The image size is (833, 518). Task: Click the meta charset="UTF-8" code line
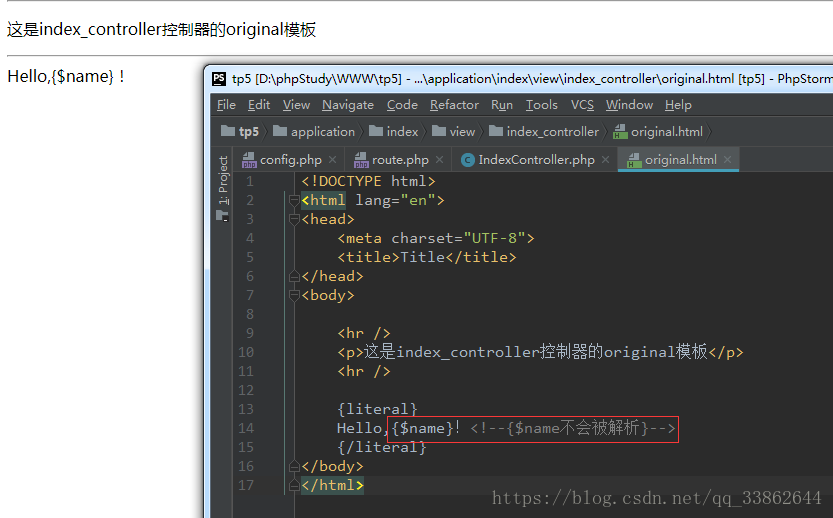(436, 238)
